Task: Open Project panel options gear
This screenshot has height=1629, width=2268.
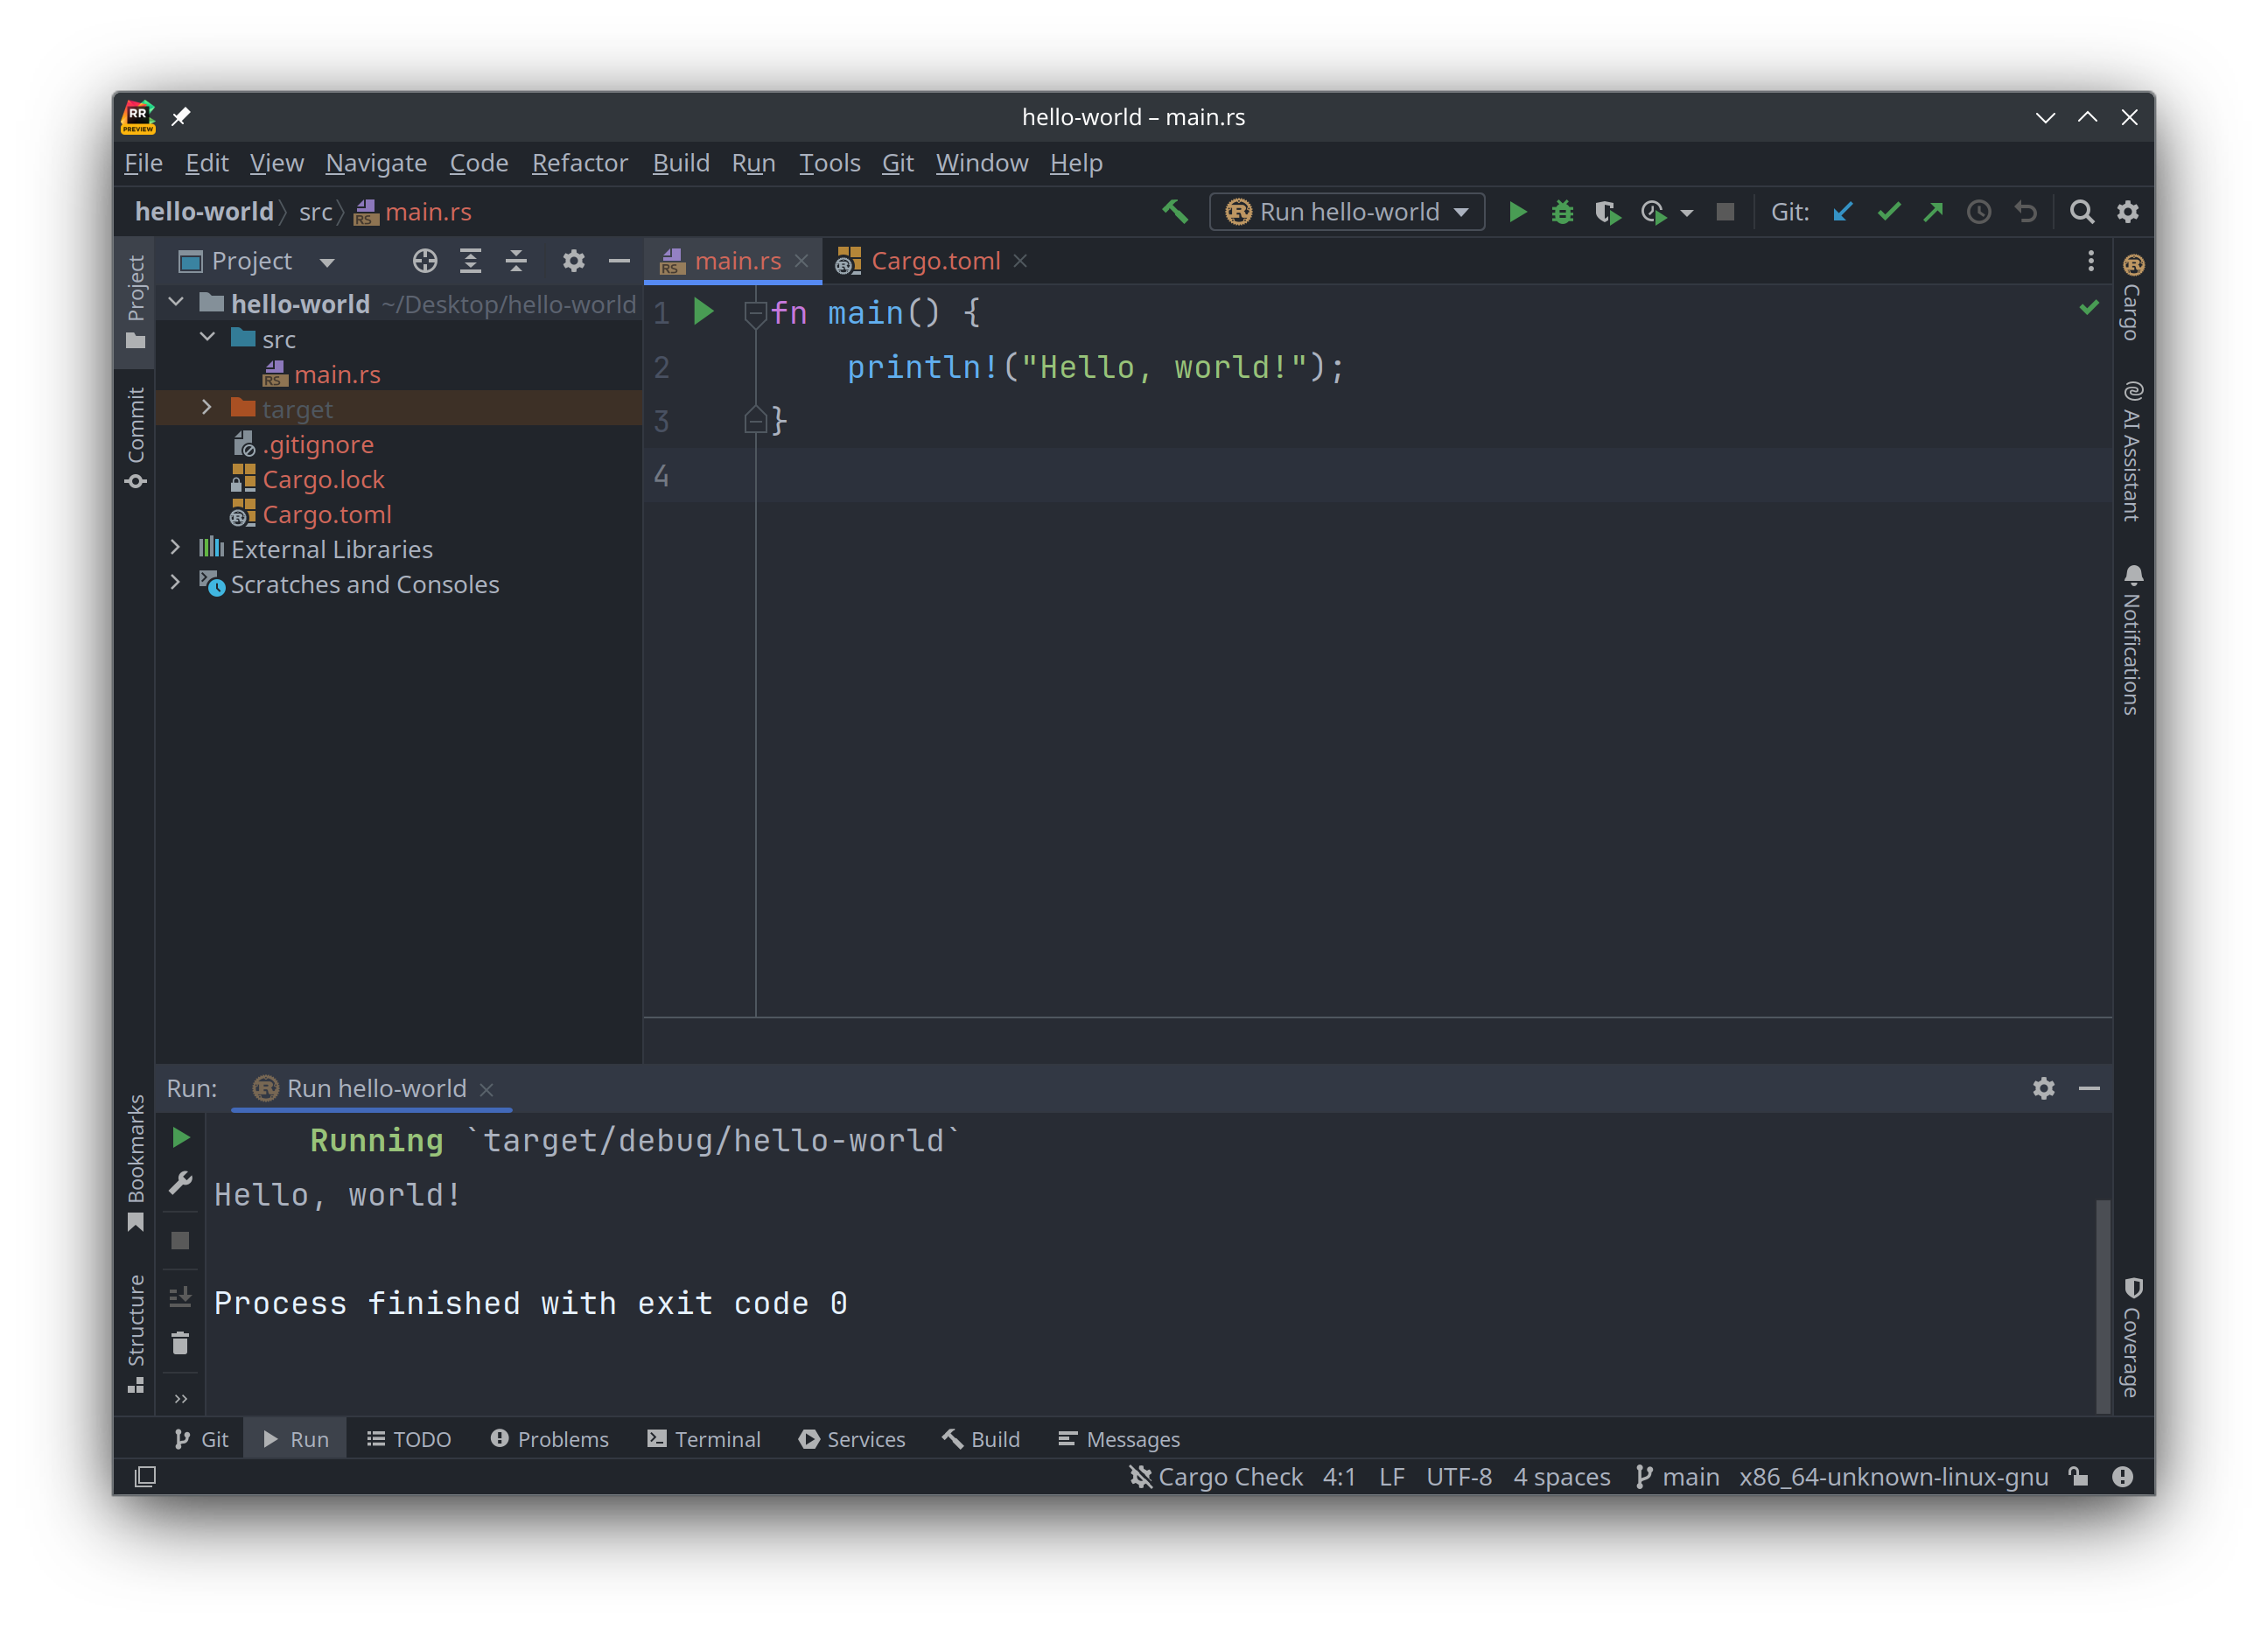Action: click(573, 261)
